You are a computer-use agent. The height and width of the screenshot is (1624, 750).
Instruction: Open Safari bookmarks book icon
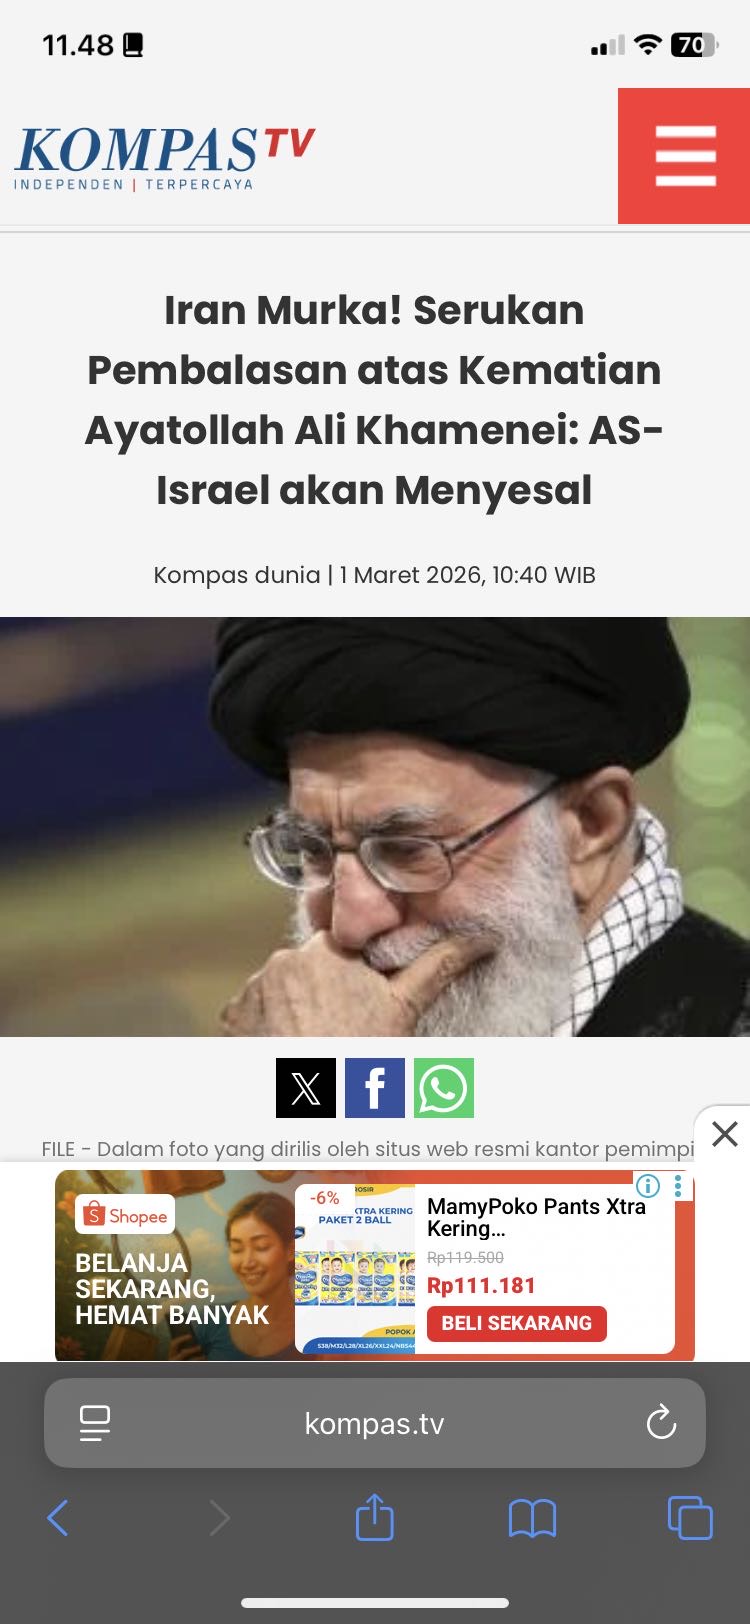532,1519
